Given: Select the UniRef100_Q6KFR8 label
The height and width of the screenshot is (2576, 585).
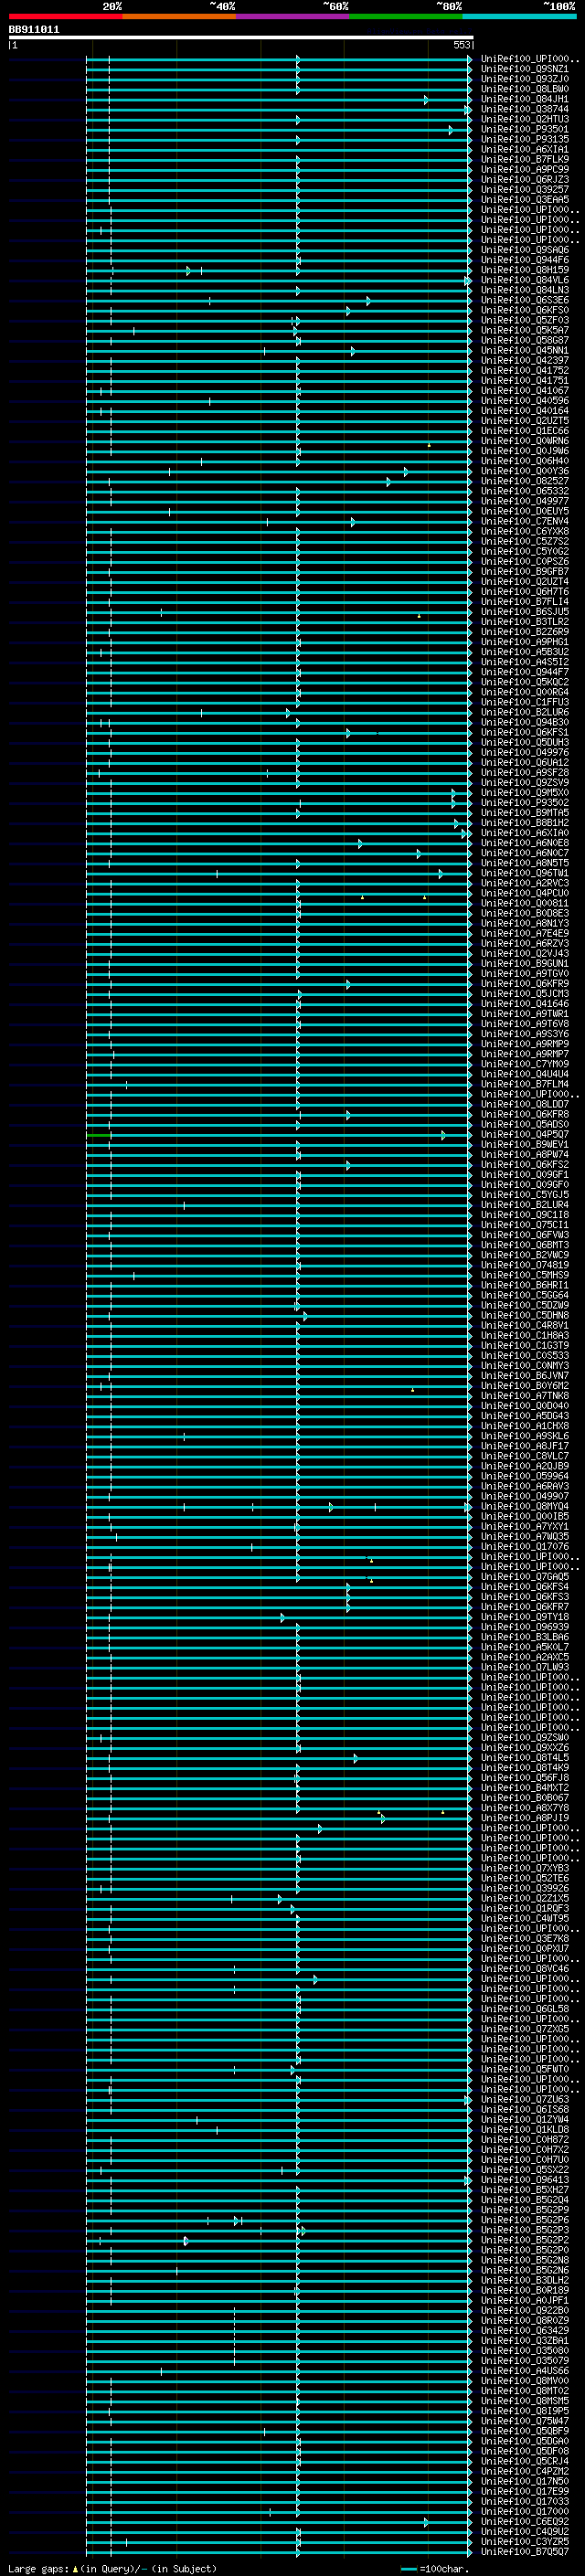Looking at the screenshot, I should [525, 1114].
